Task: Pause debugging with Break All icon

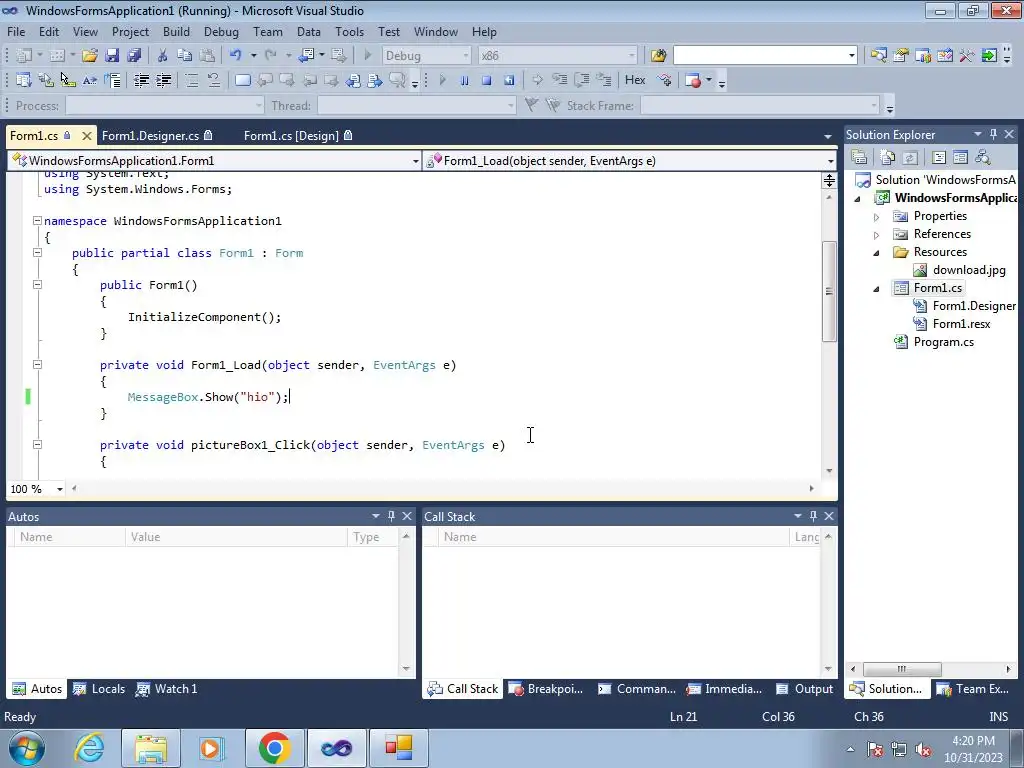Action: (464, 80)
